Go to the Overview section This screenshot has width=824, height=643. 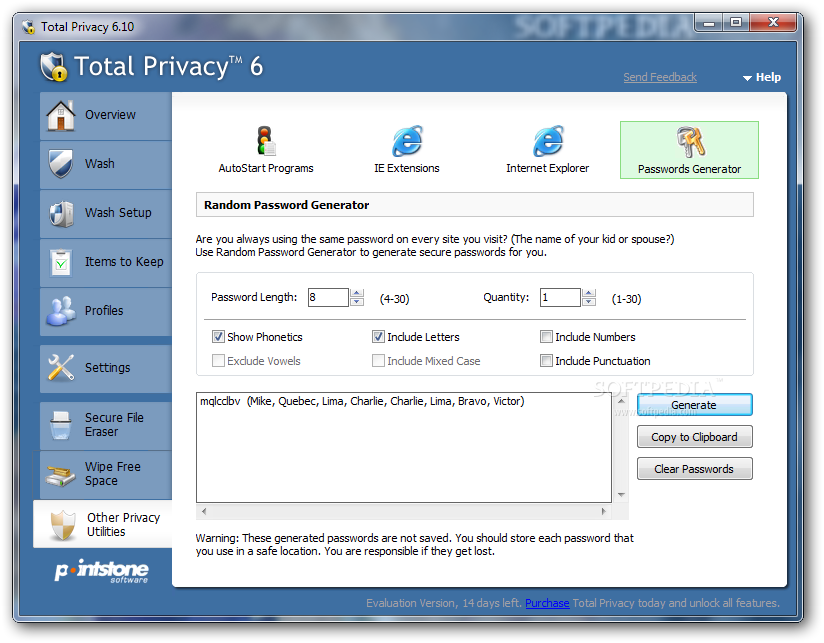coord(106,116)
